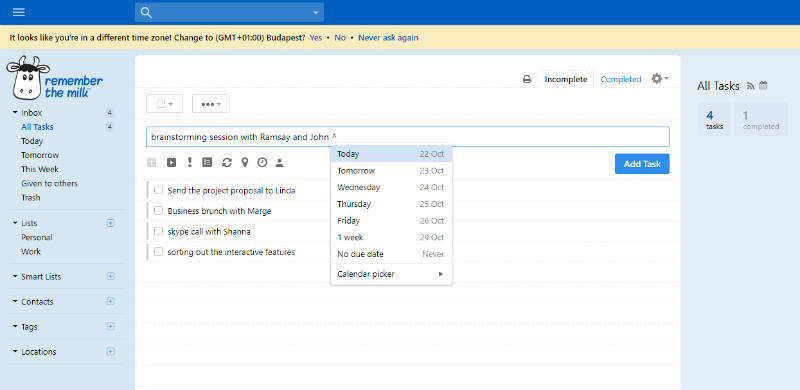The width and height of the screenshot is (800, 390).
Task: Click the 4 tasks counter tile
Action: pyautogui.click(x=714, y=119)
